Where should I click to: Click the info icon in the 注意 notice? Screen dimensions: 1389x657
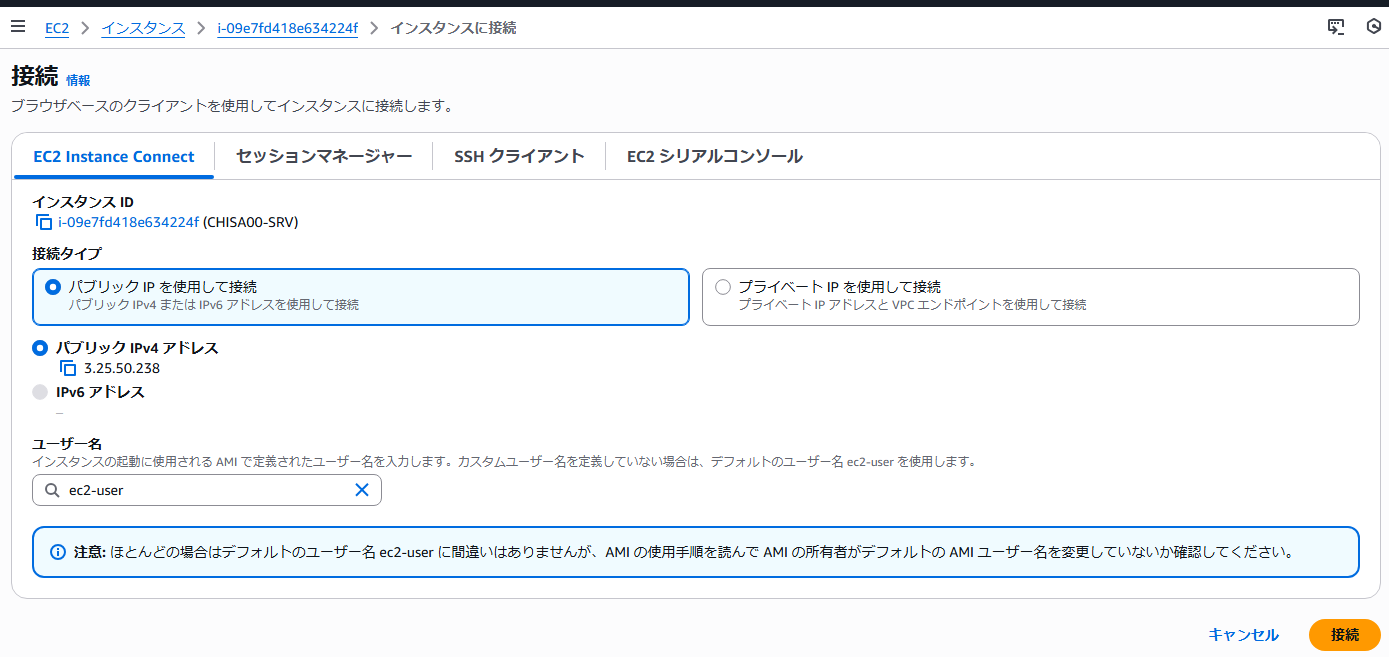58,552
